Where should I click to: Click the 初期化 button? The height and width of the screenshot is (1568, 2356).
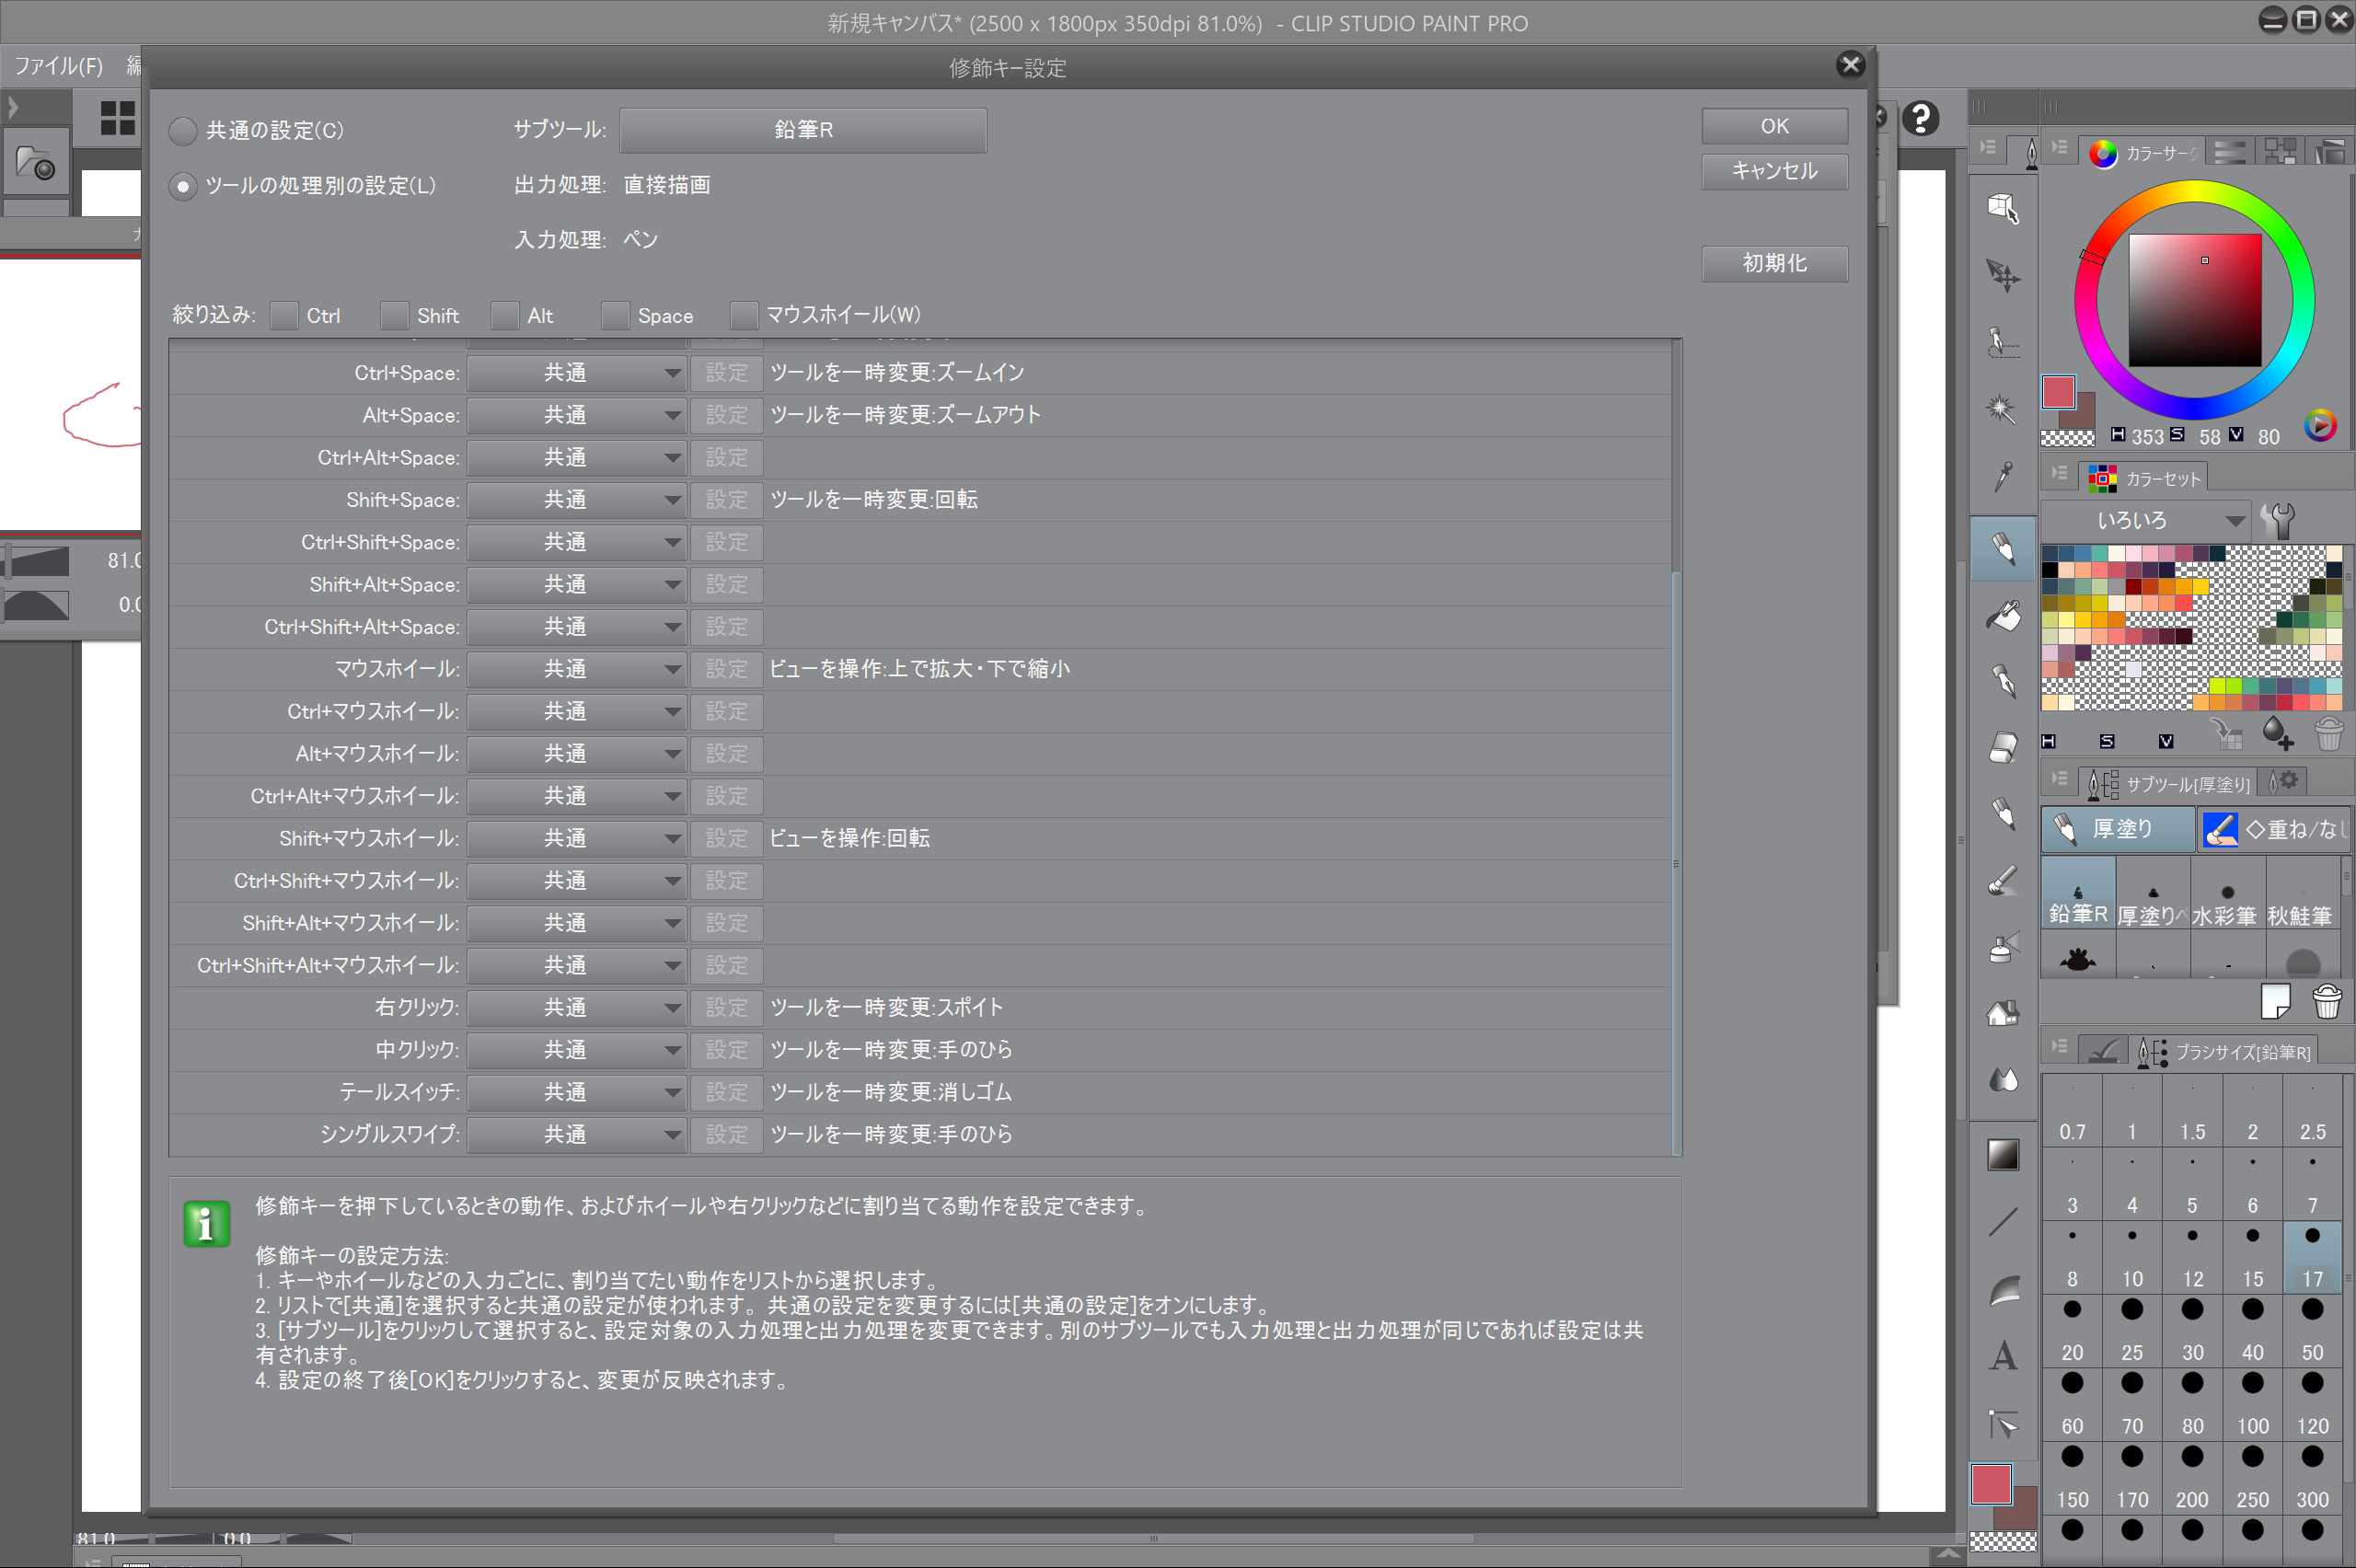coord(1774,263)
